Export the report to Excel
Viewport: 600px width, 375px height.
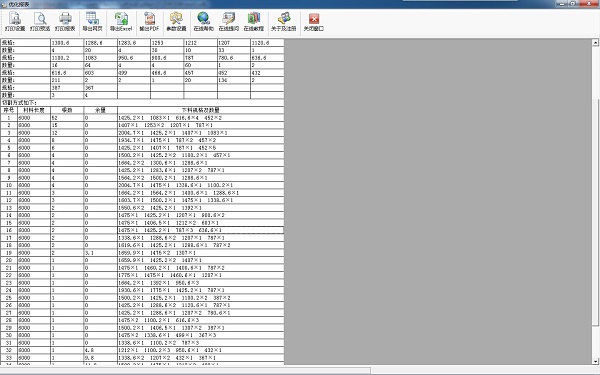point(121,22)
